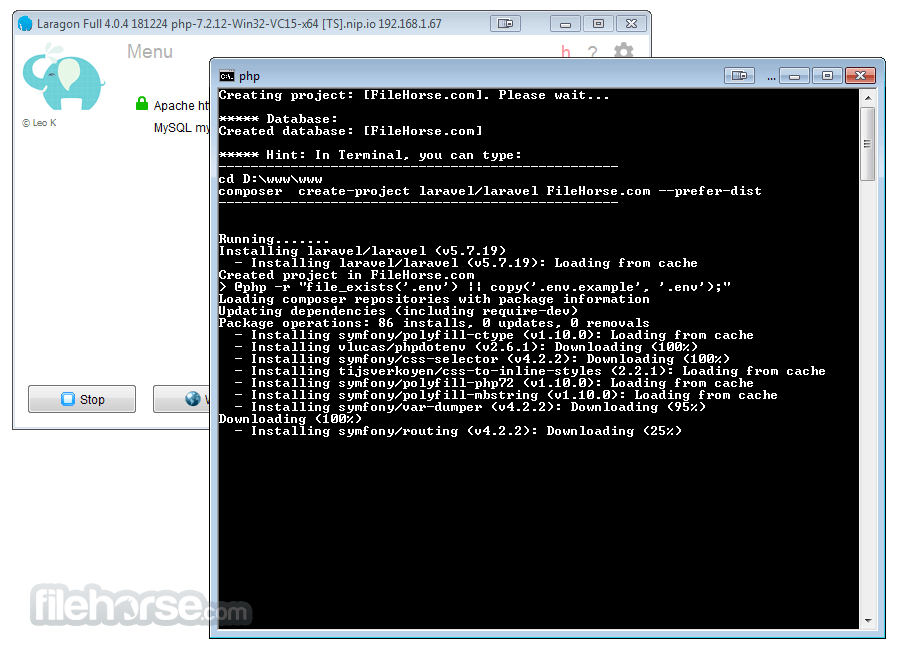Minimize the Laragon window
This screenshot has width=898, height=656.
(565, 23)
